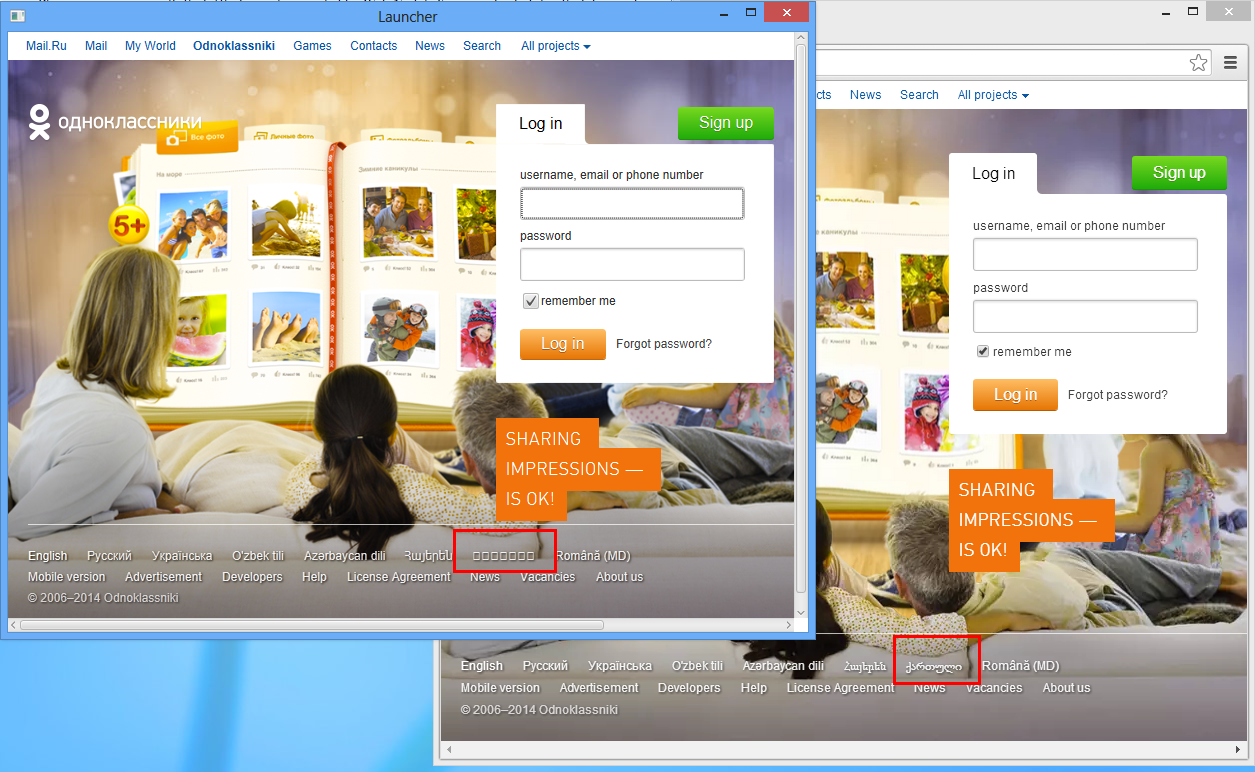1255x772 pixels.
Task: Click the orange 5+ badge on the album
Action: [129, 226]
